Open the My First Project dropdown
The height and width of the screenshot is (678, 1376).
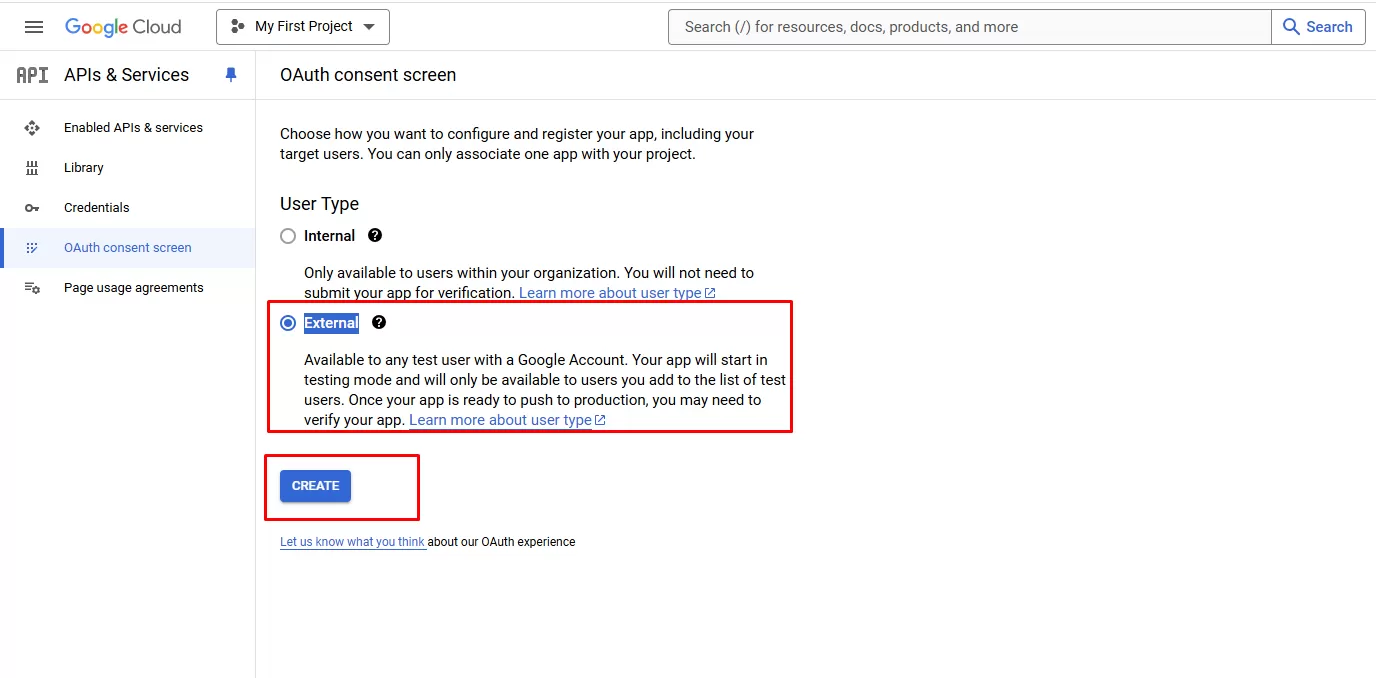click(303, 27)
